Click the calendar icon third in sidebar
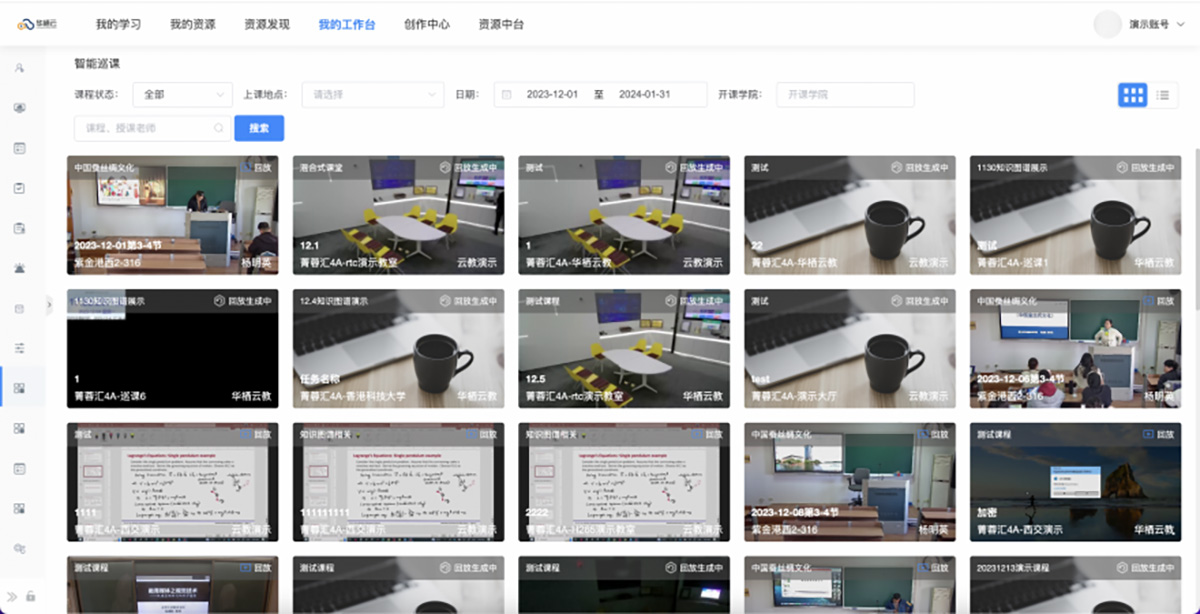Screen dimensions: 1200x614 pyautogui.click(x=19, y=148)
